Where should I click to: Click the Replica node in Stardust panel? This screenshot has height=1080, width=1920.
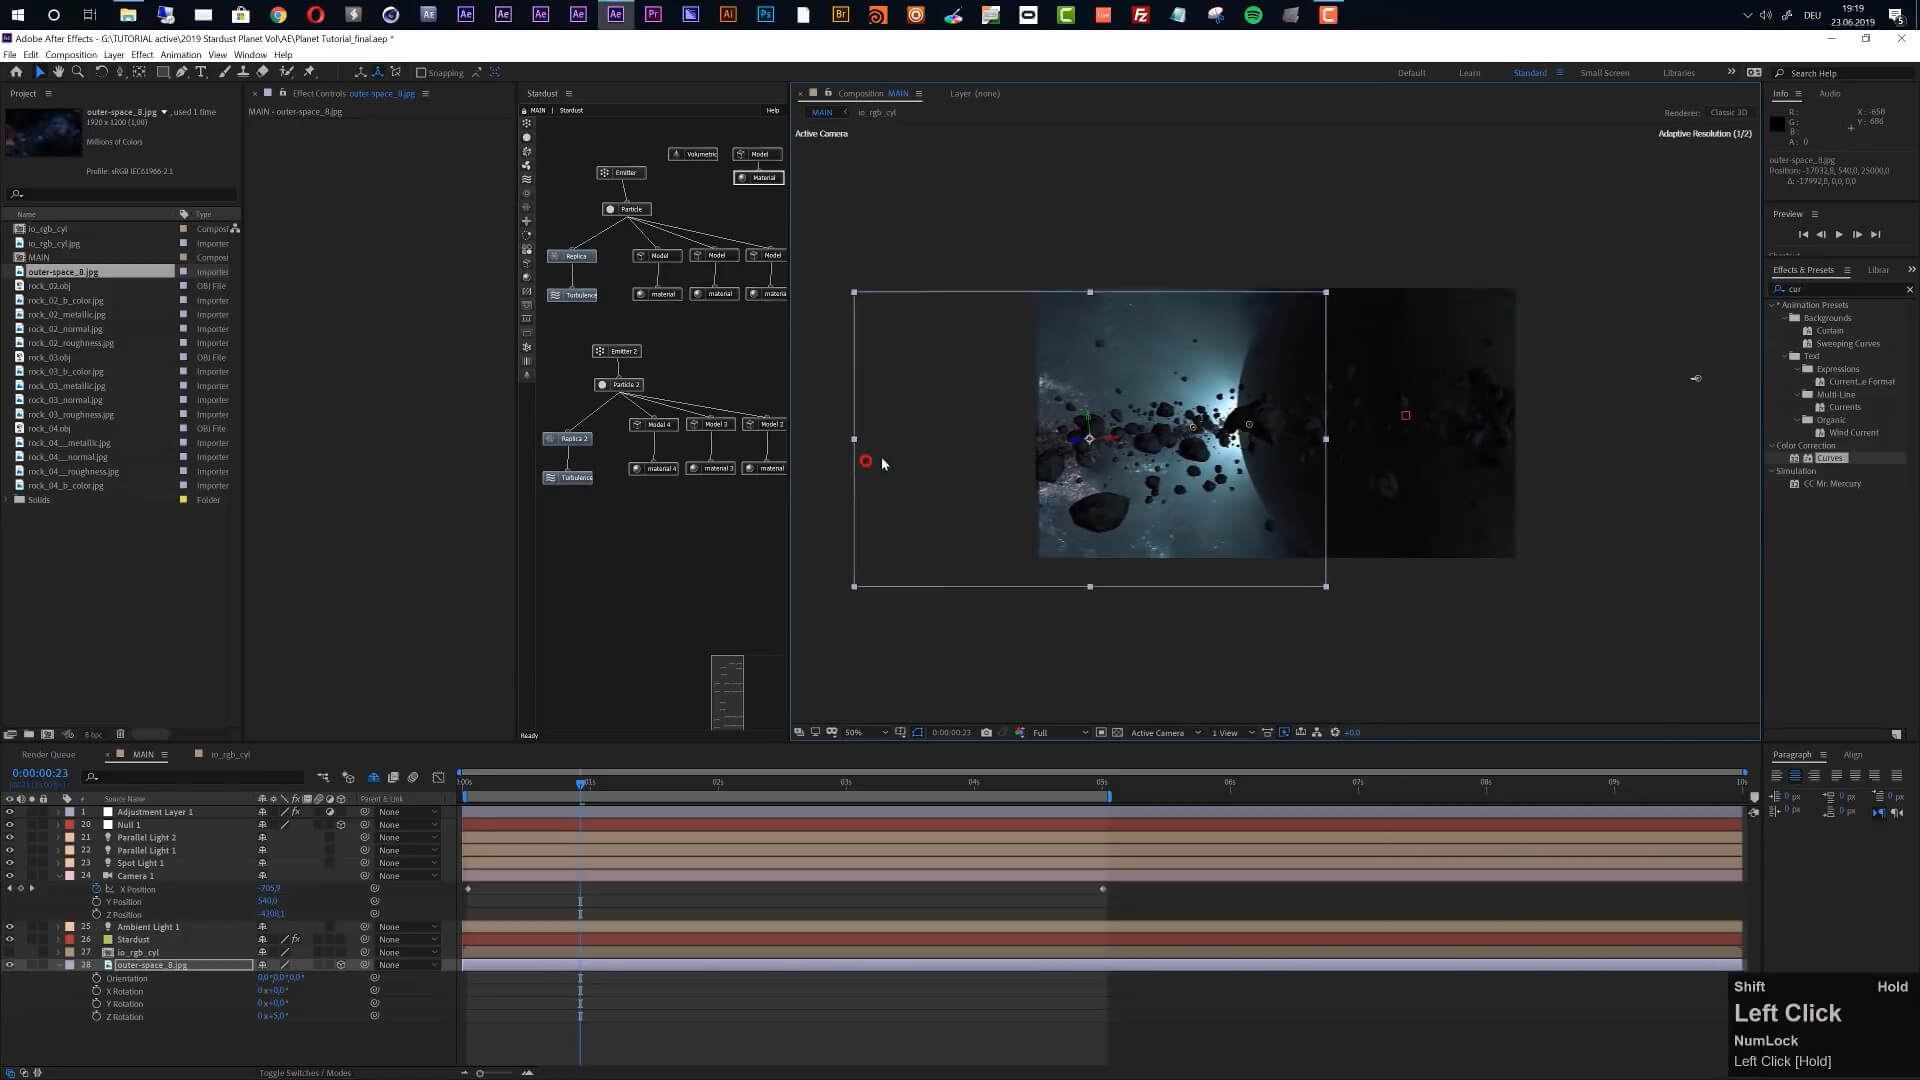pos(572,256)
